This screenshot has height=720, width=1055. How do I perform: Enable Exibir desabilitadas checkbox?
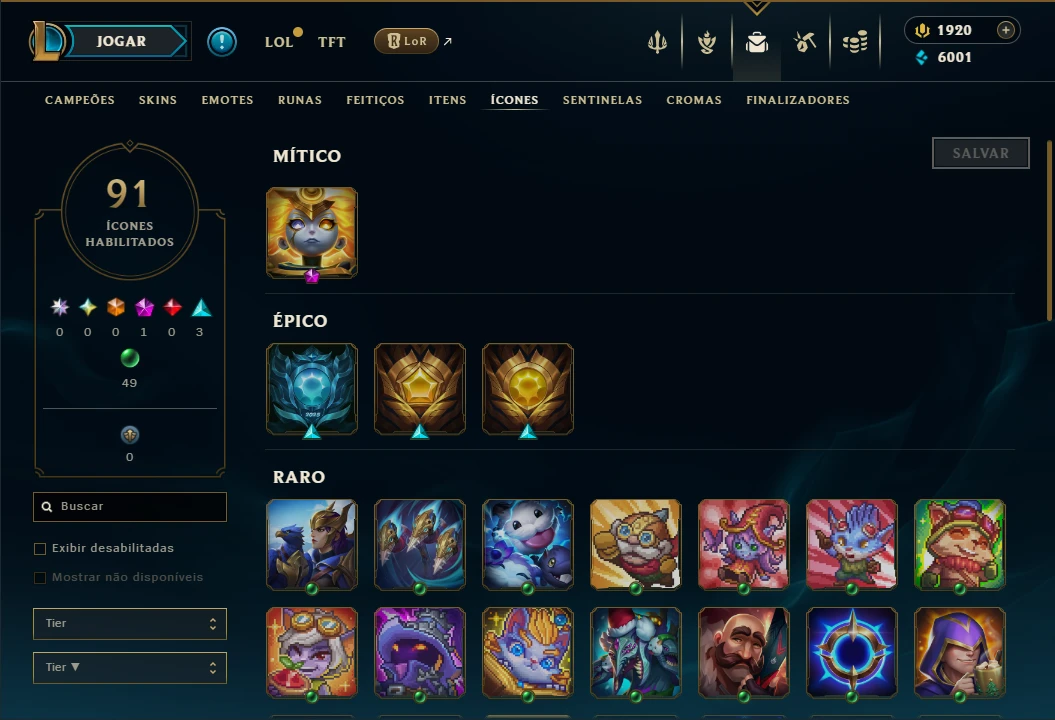pyautogui.click(x=40, y=548)
